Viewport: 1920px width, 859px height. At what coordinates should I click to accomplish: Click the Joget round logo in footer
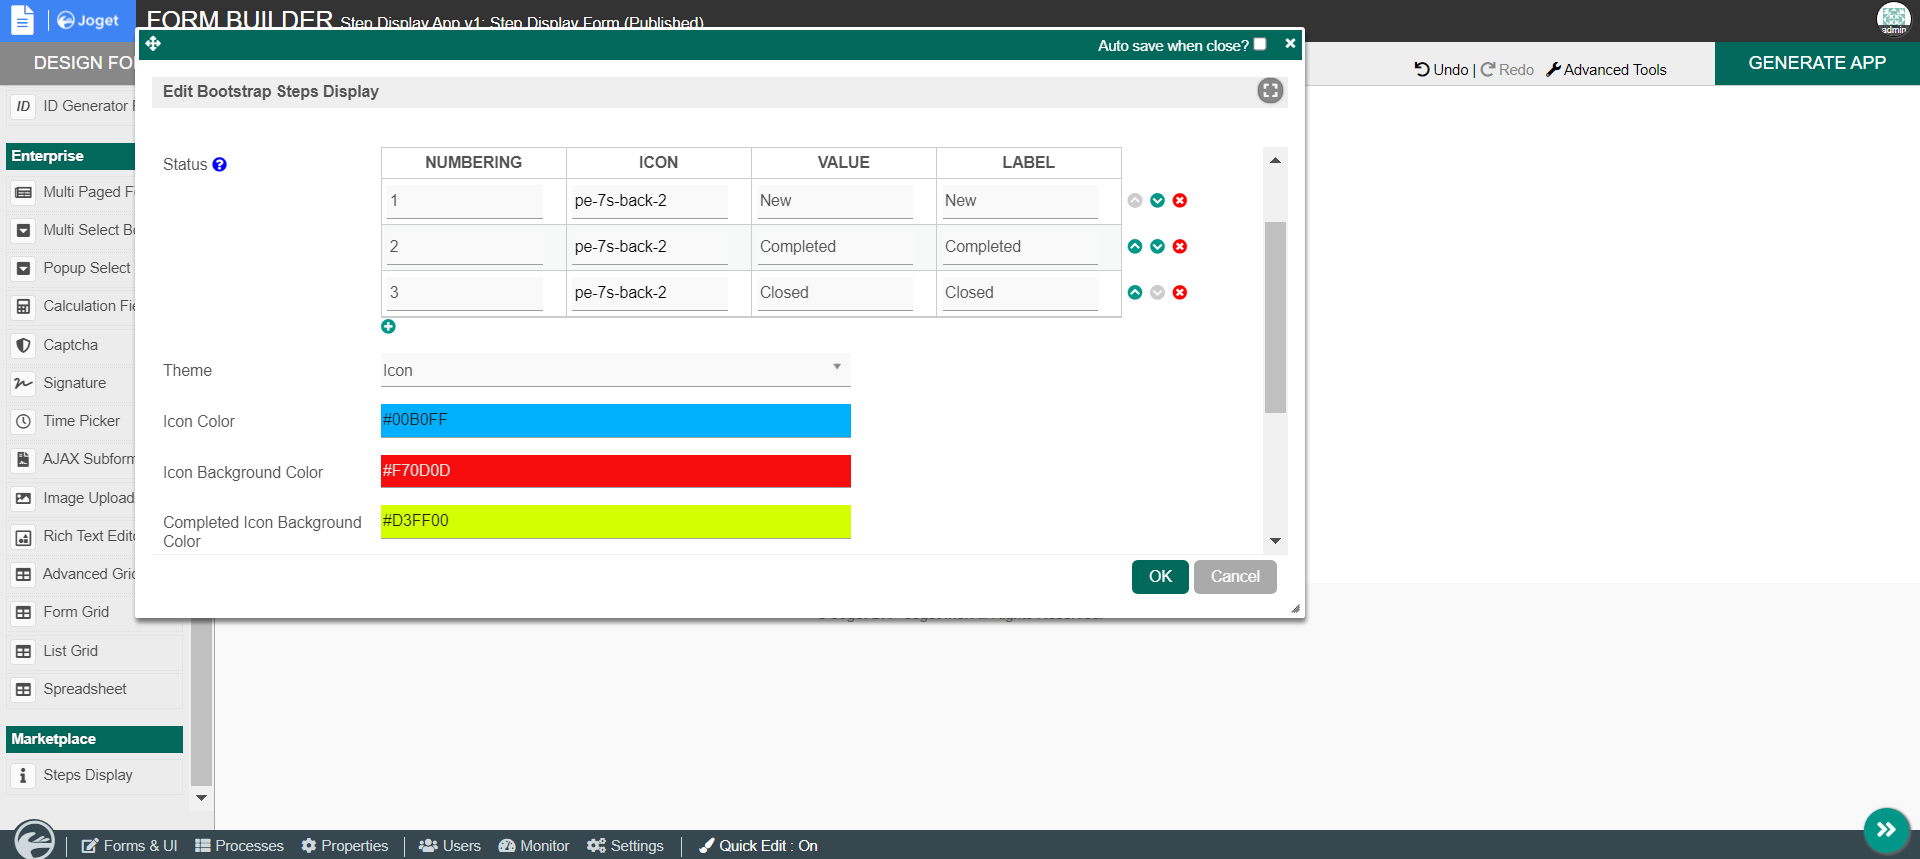click(35, 840)
